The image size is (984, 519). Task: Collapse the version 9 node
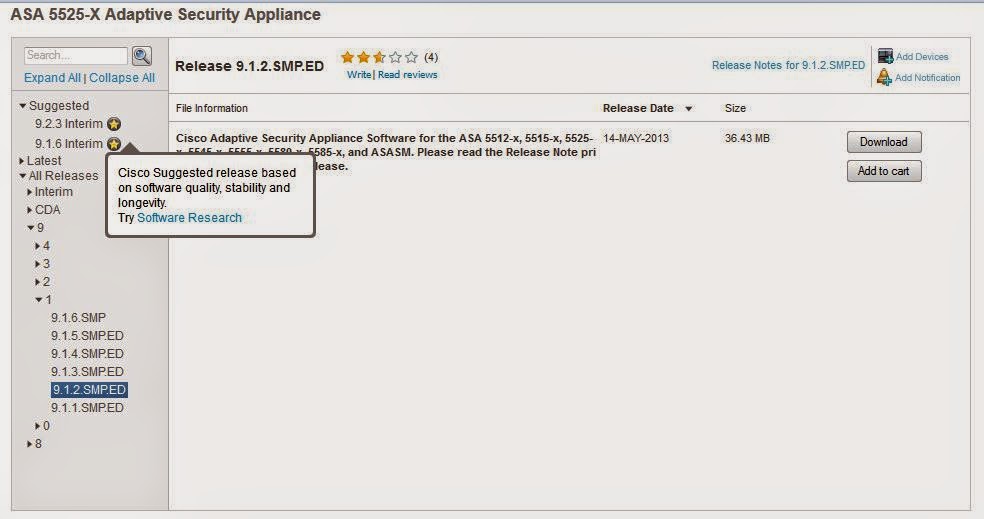coord(31,228)
